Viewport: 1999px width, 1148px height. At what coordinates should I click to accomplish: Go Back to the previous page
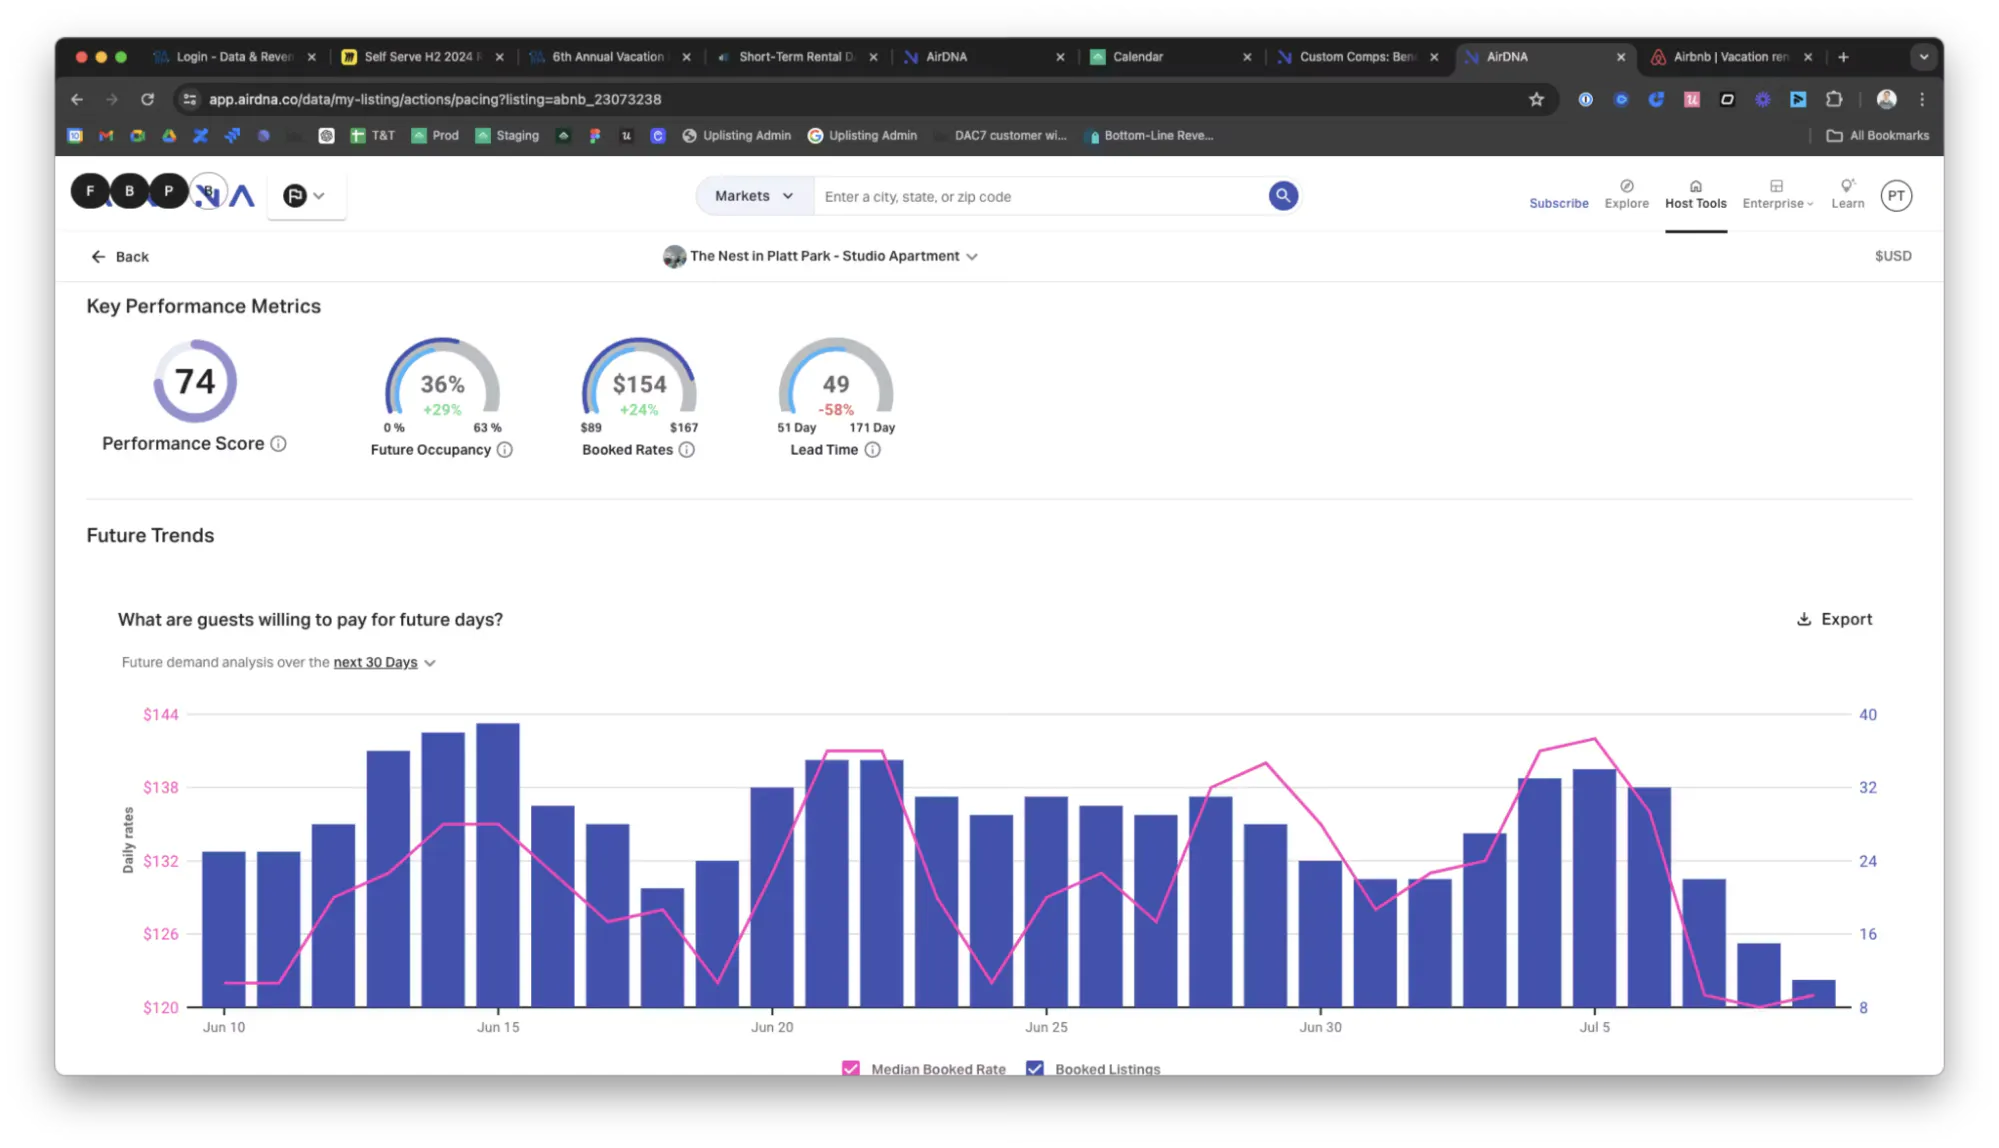pyautogui.click(x=120, y=257)
